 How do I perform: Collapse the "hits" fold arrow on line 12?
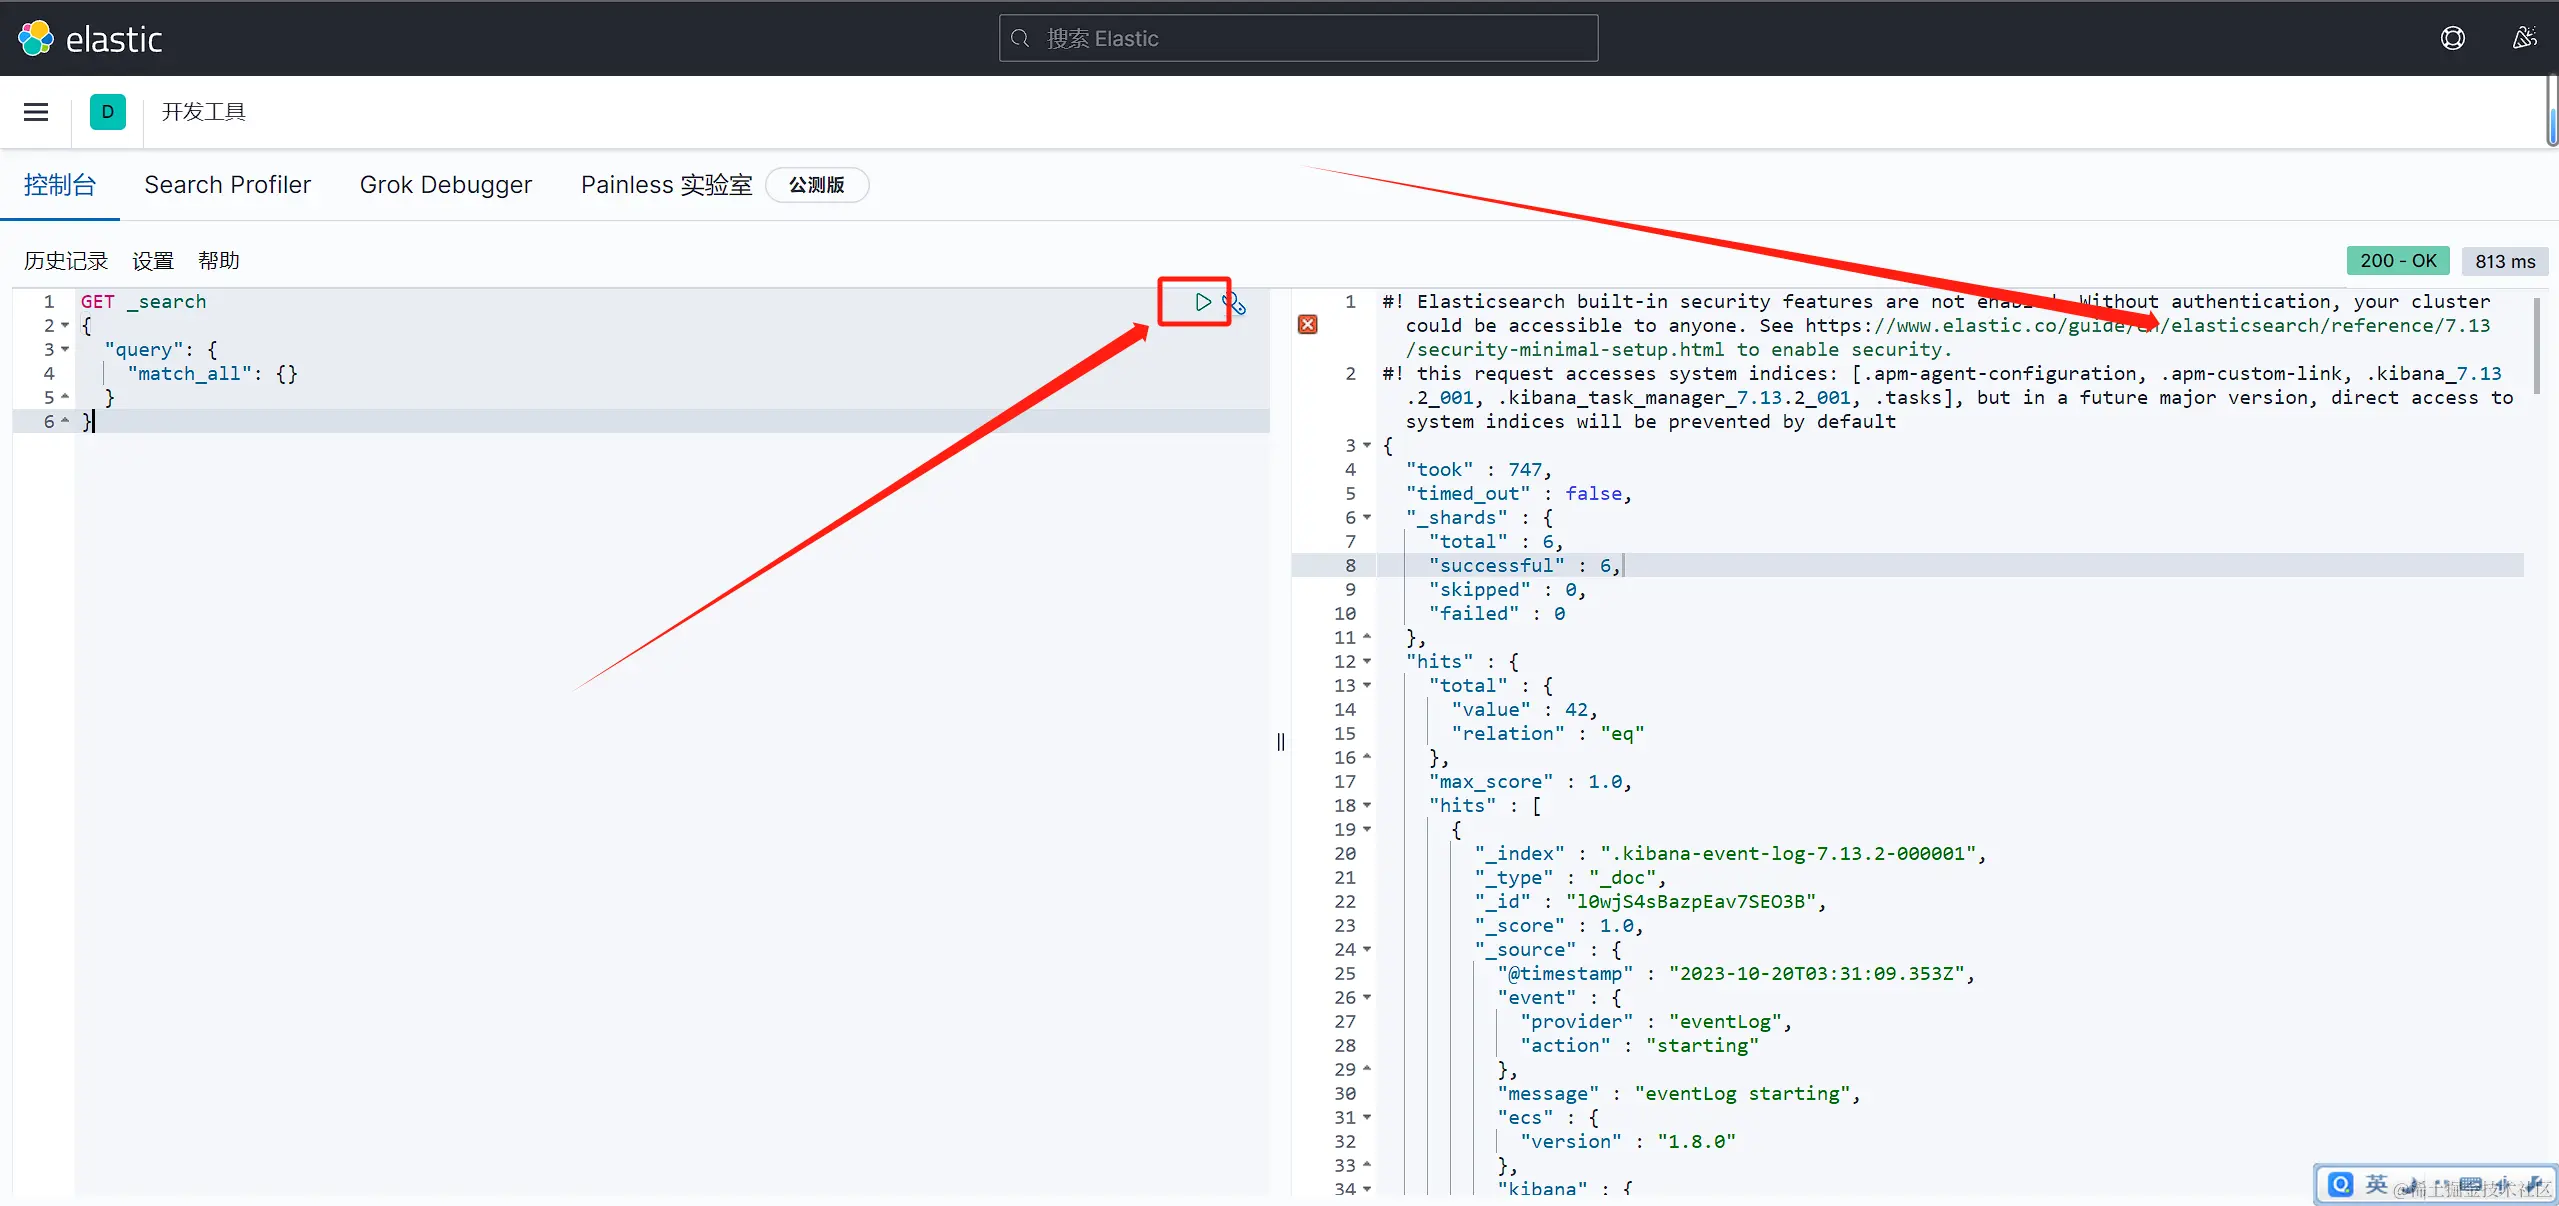tap(1367, 661)
